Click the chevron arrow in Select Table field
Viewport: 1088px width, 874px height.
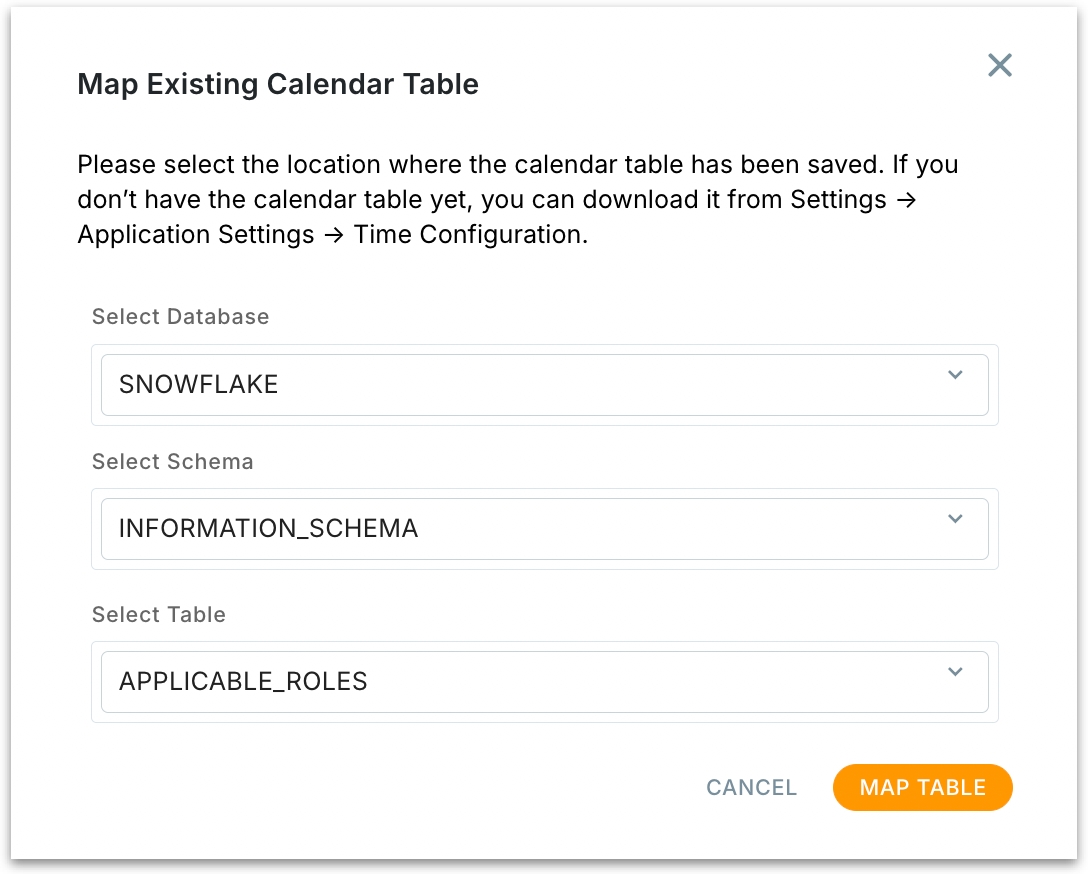pos(955,672)
